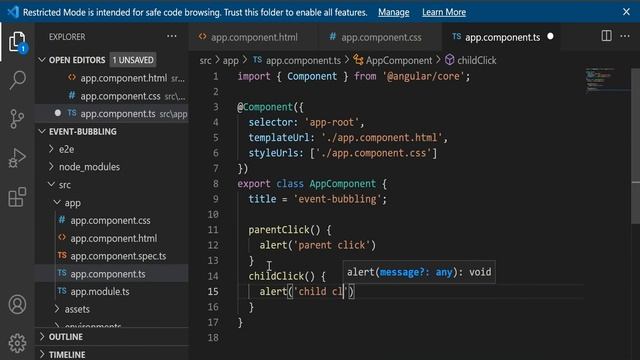Open the Explorer view in activity bar

tap(17, 42)
